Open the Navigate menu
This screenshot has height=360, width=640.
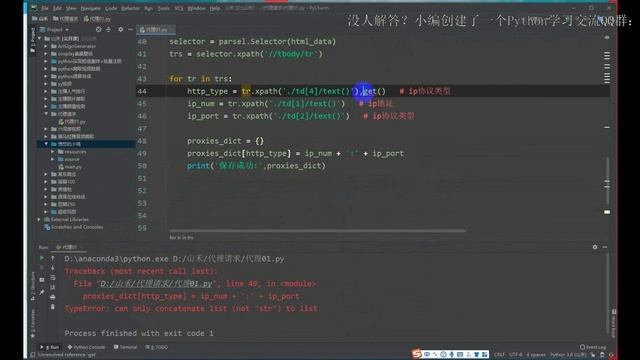91,8
